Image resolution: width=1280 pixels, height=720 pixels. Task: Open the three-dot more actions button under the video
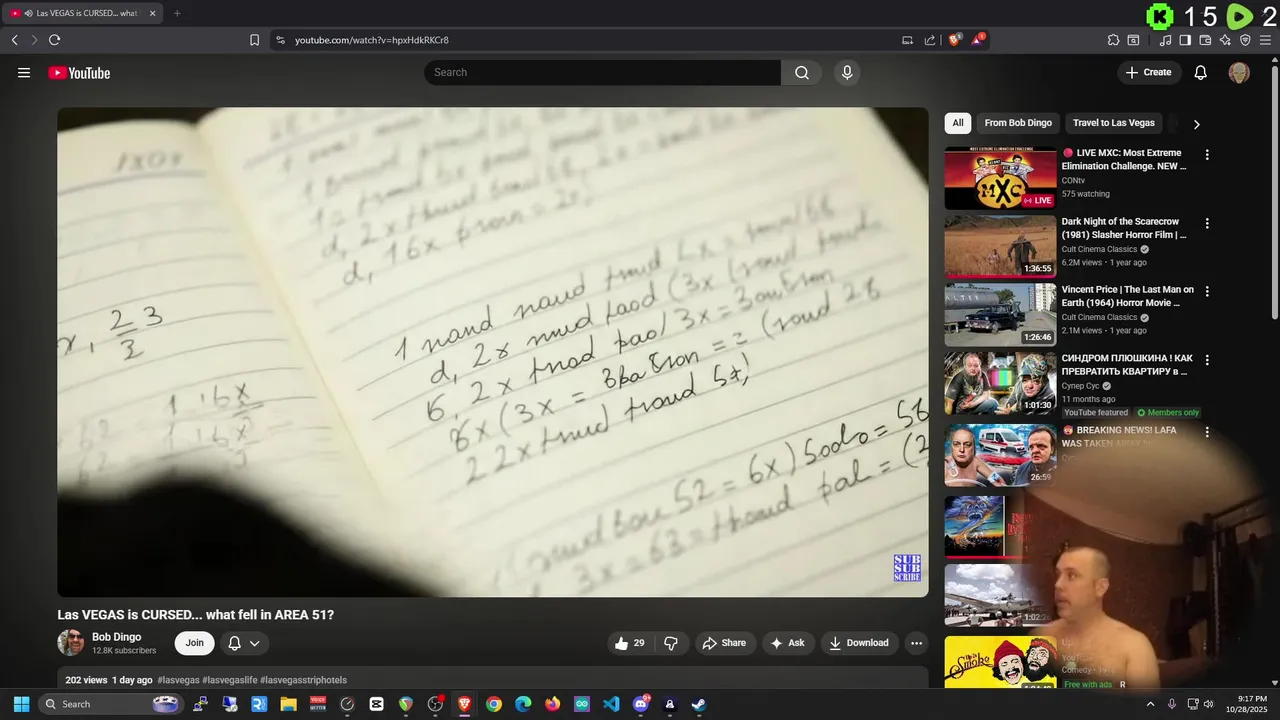click(x=916, y=643)
